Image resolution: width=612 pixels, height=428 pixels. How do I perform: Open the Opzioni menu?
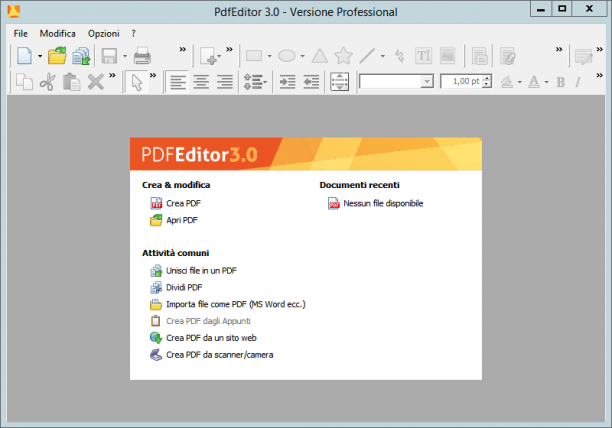pyautogui.click(x=103, y=34)
